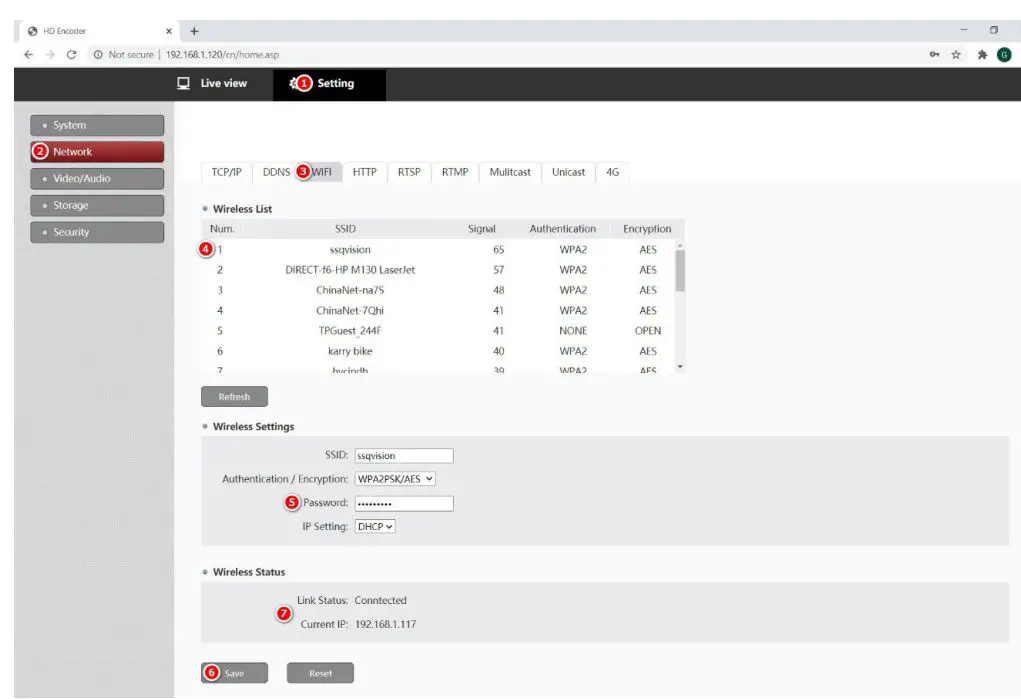Open a new browser tab
The width and height of the screenshot is (1021, 699).
194,31
